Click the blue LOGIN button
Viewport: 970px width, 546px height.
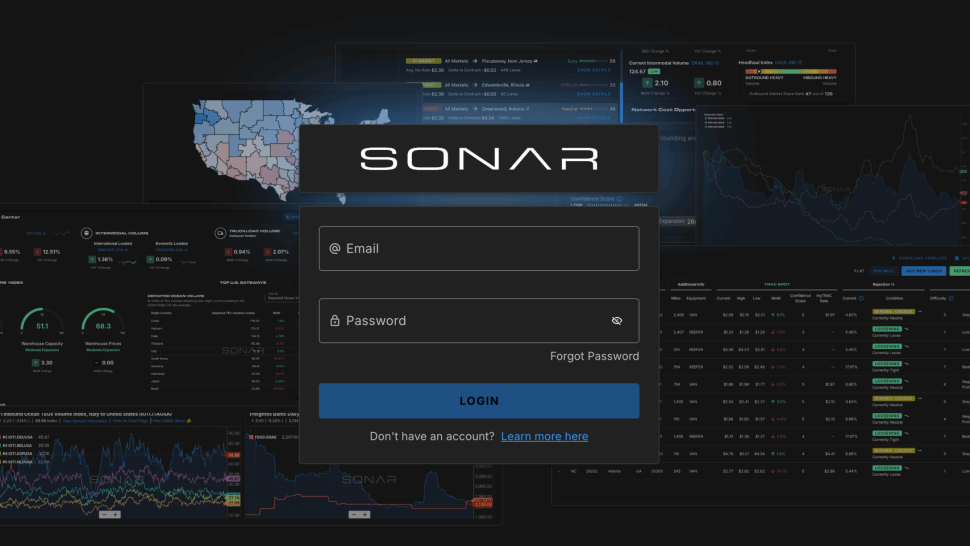pyautogui.click(x=479, y=401)
